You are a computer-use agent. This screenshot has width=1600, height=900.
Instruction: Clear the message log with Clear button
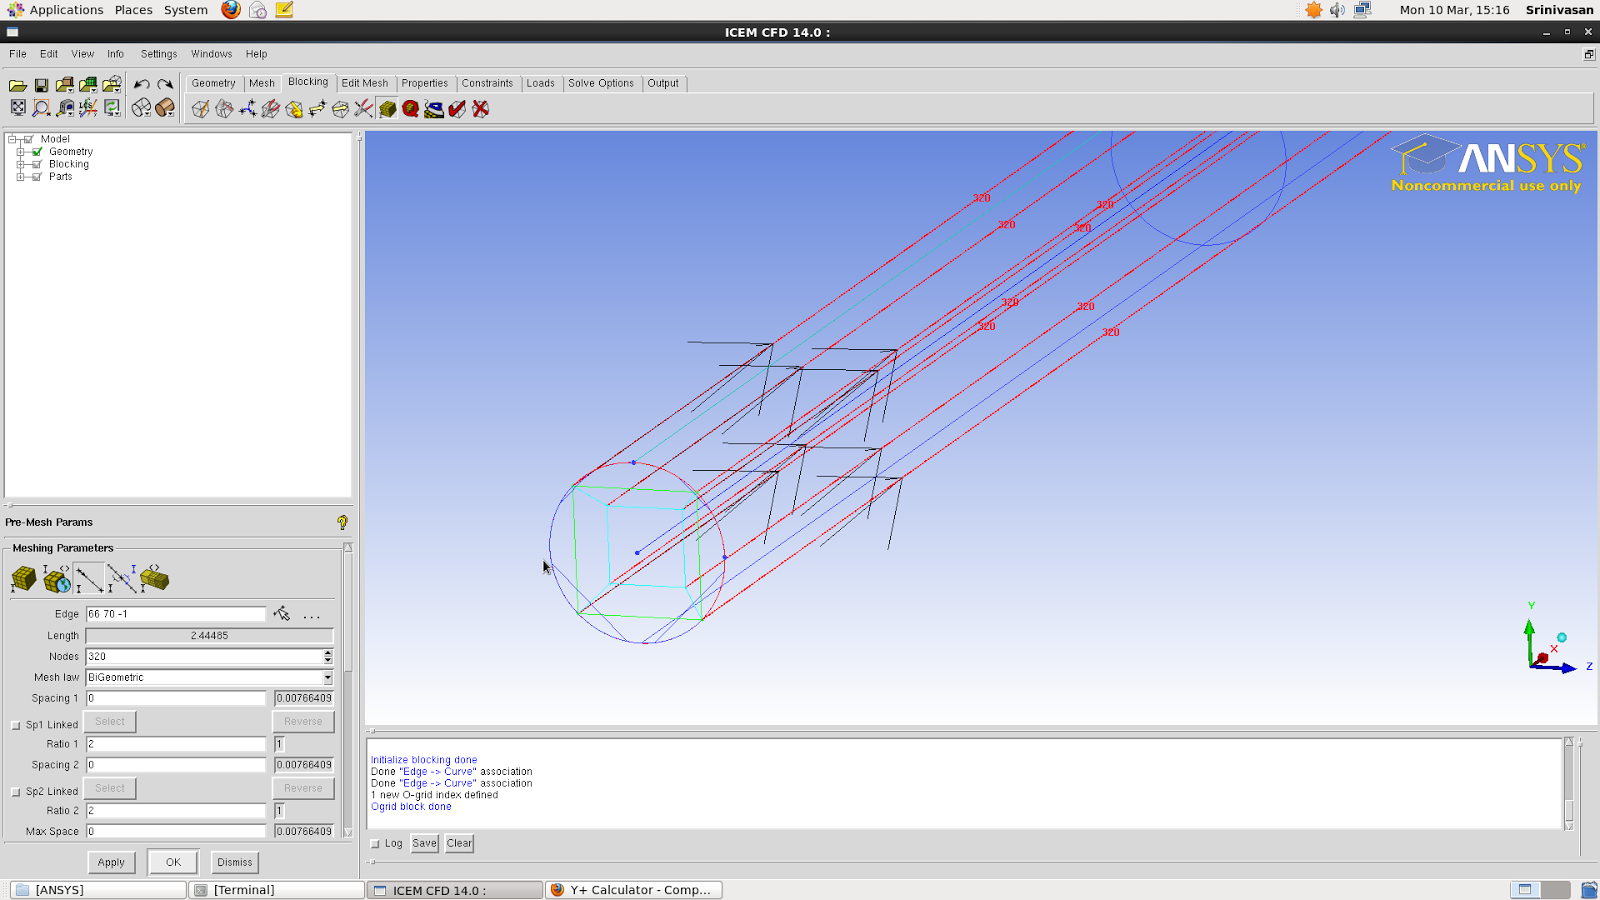coord(459,843)
